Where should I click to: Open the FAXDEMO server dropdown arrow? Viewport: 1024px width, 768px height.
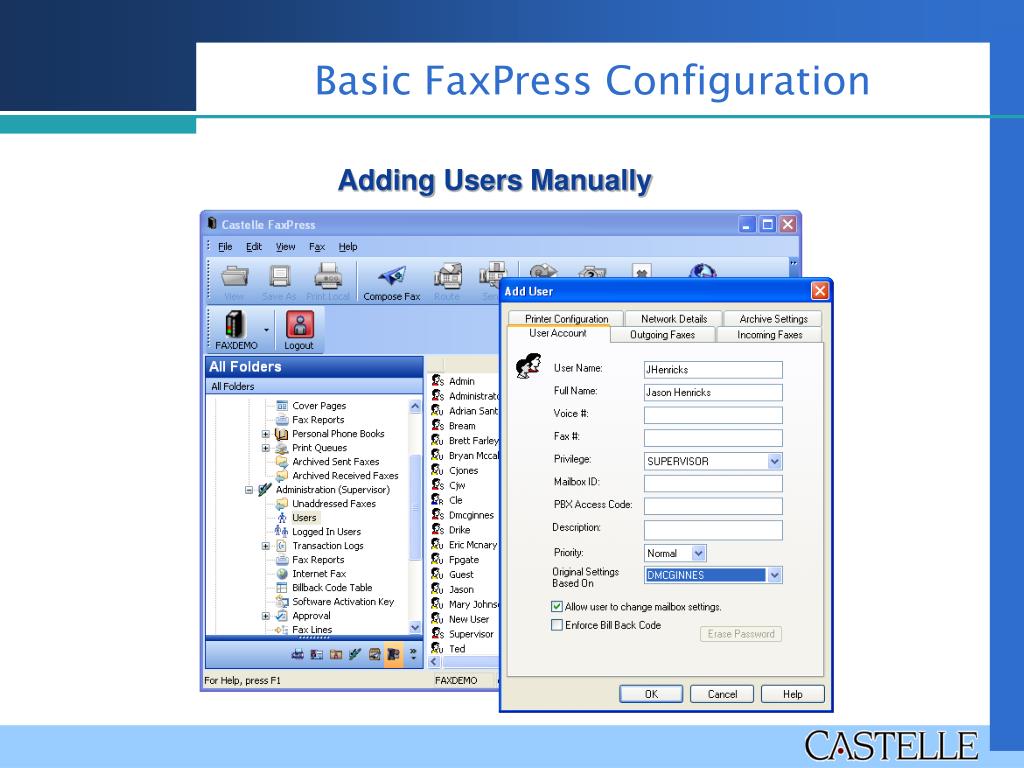266,330
